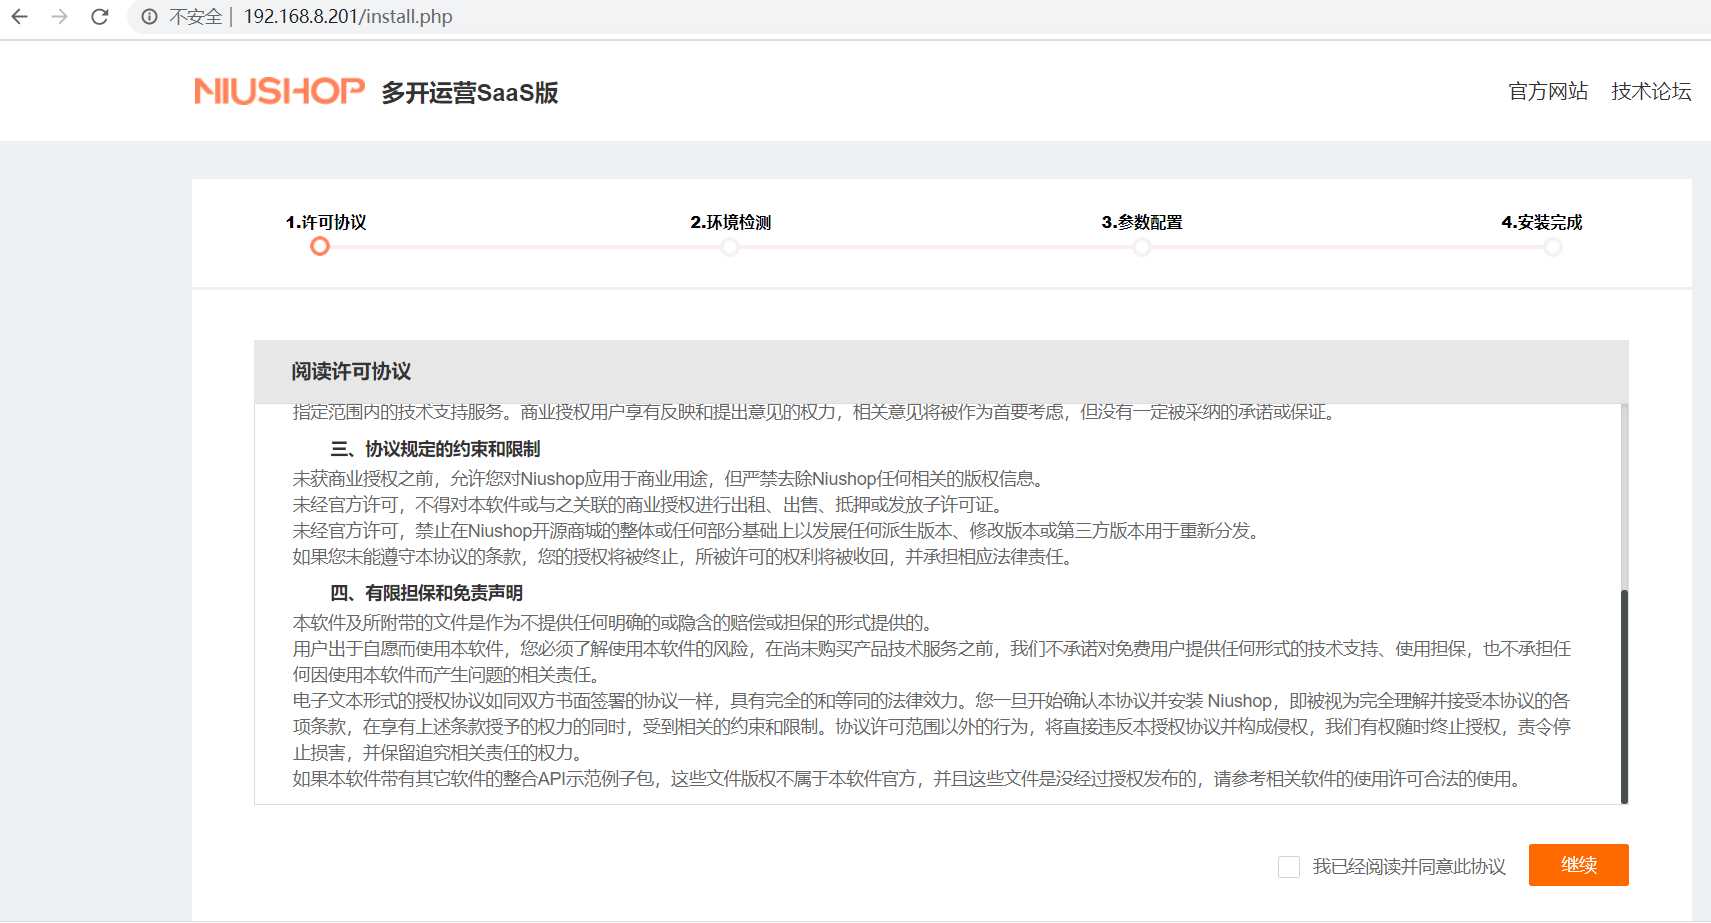Select step 1.许可协议 label
Image resolution: width=1711 pixels, height=923 pixels.
point(326,222)
